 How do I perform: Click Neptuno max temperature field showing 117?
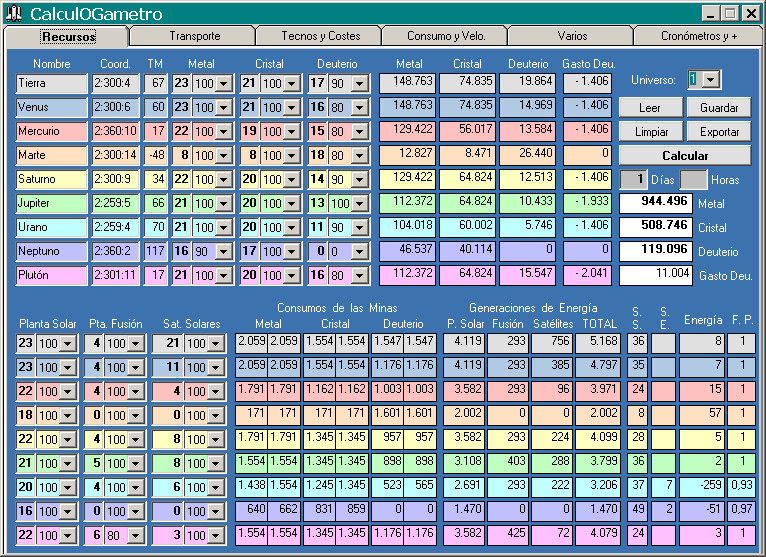(x=155, y=251)
